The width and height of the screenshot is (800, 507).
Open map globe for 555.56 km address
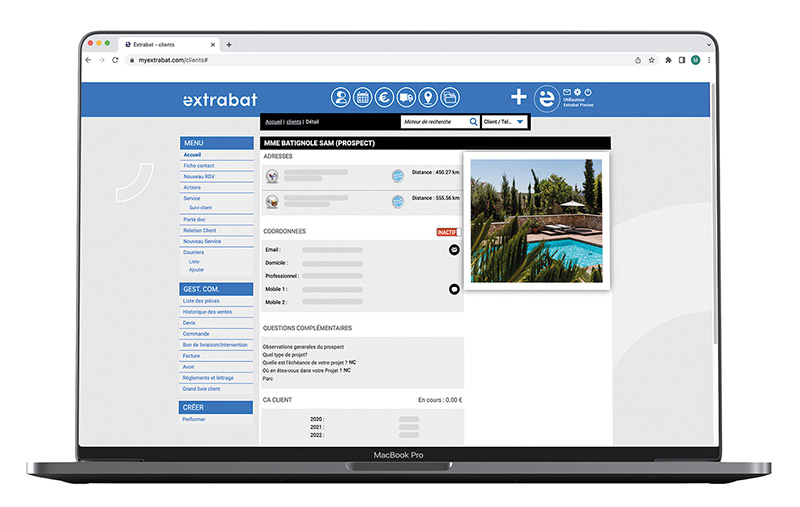(398, 201)
